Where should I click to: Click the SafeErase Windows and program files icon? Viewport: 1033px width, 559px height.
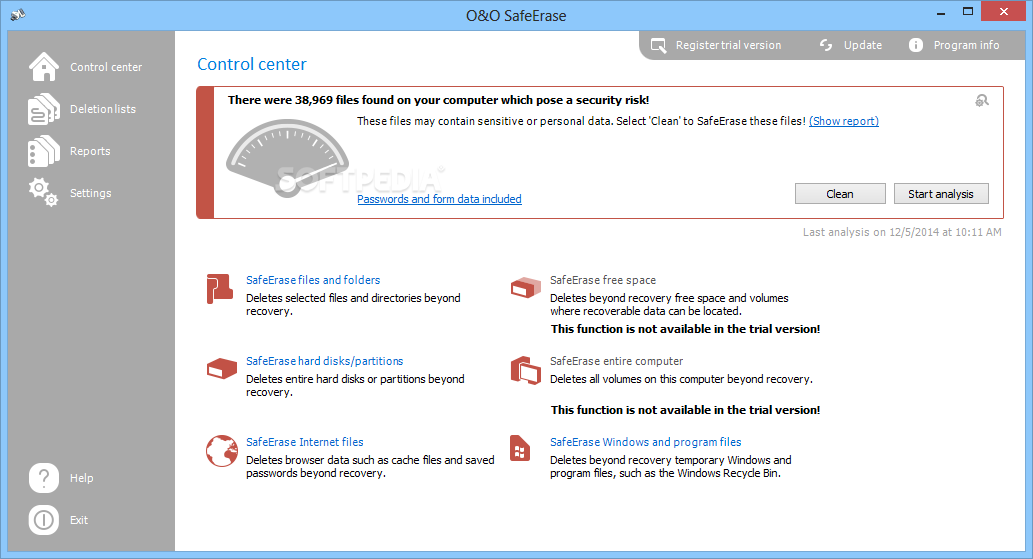(x=520, y=448)
